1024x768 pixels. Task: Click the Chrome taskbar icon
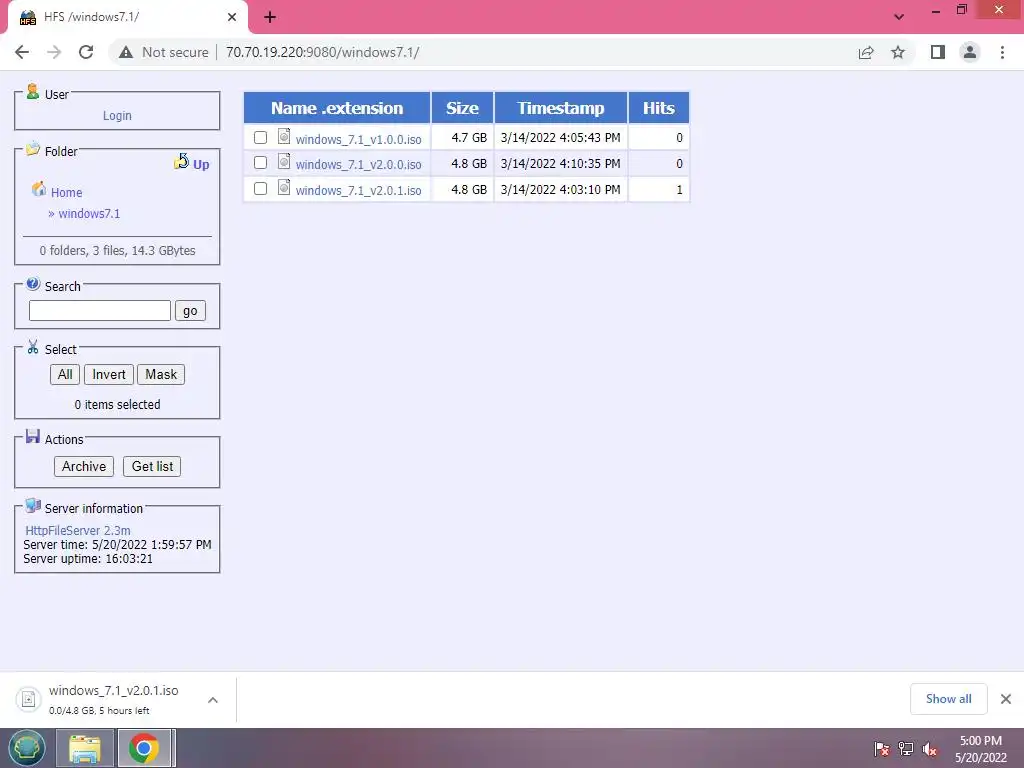[x=144, y=748]
